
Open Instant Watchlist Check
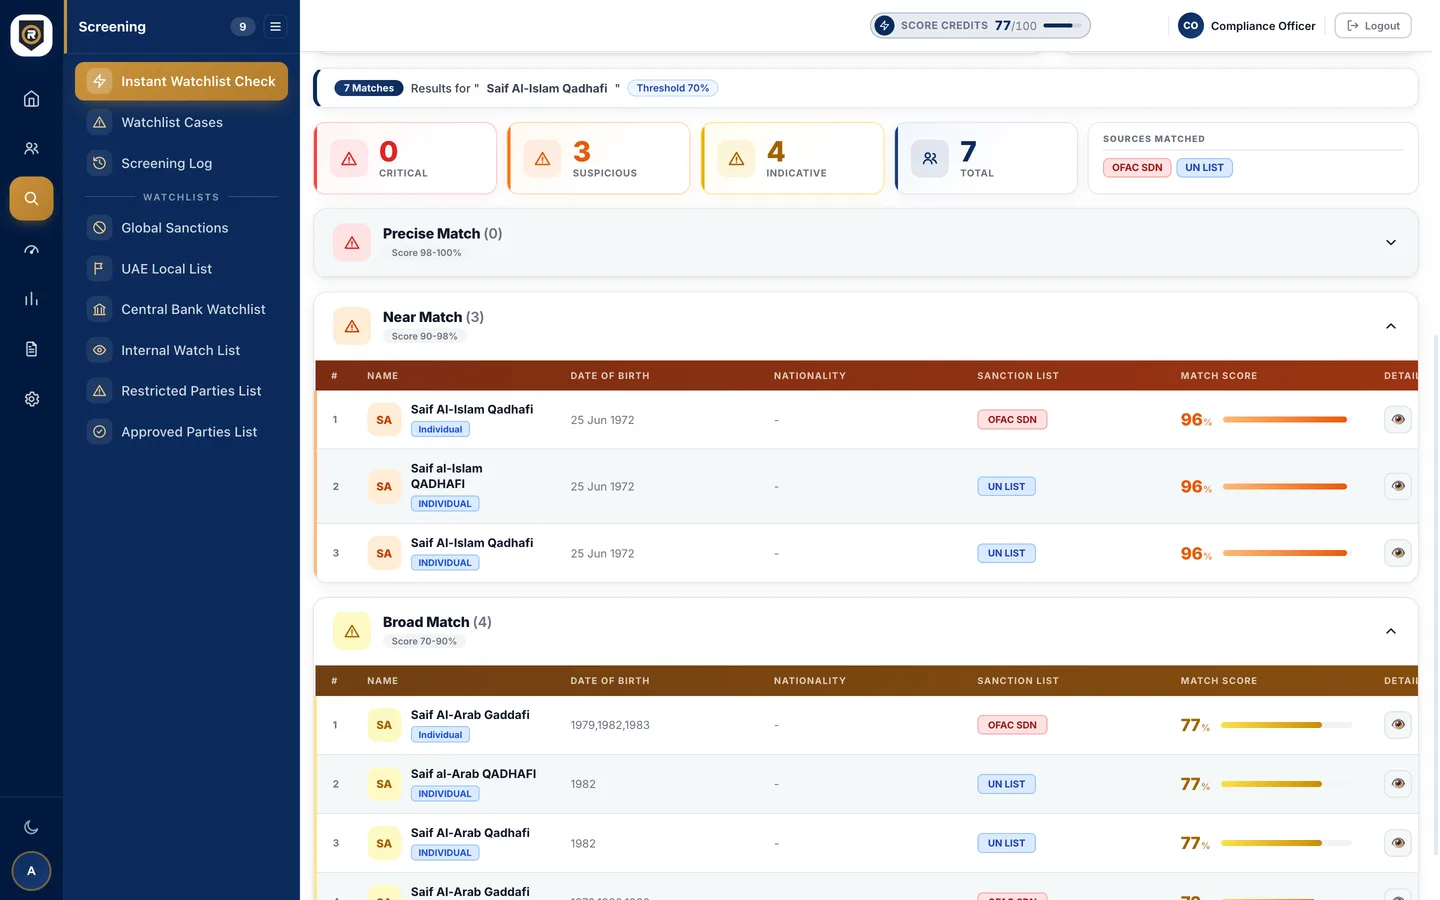pyautogui.click(x=181, y=81)
